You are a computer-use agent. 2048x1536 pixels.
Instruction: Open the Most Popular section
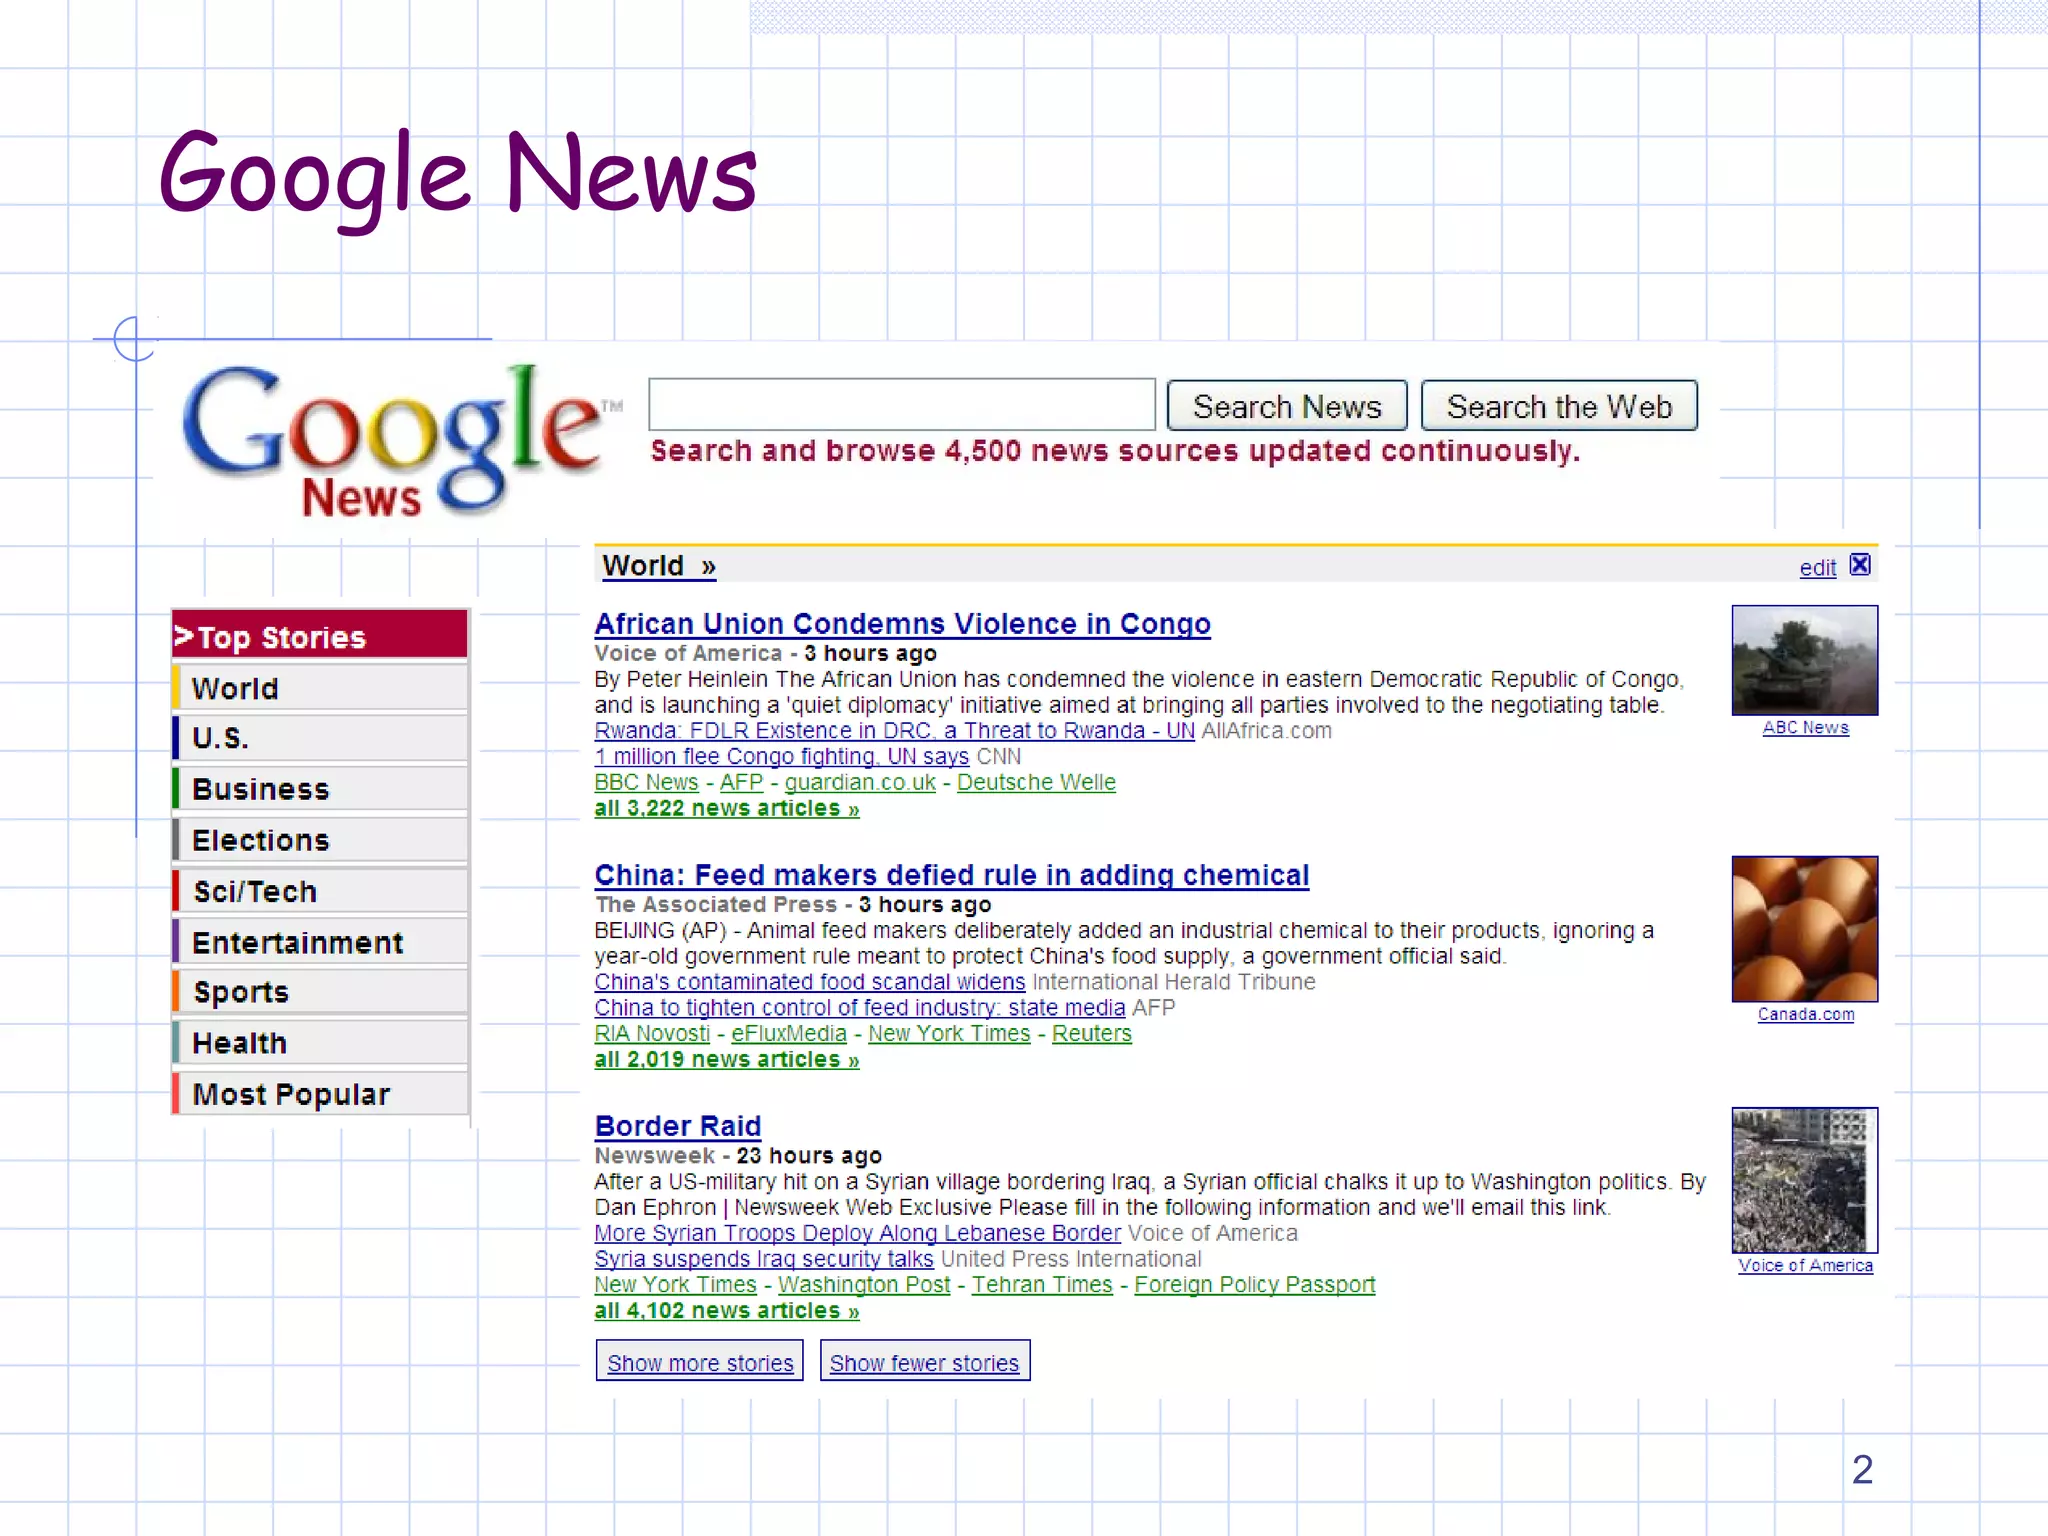point(320,1094)
